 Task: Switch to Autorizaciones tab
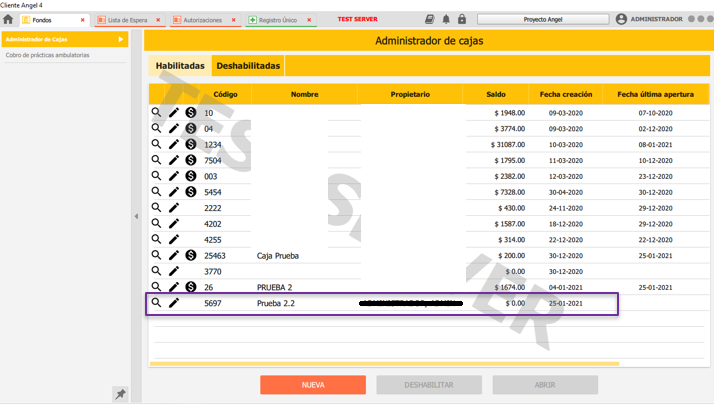(x=203, y=20)
